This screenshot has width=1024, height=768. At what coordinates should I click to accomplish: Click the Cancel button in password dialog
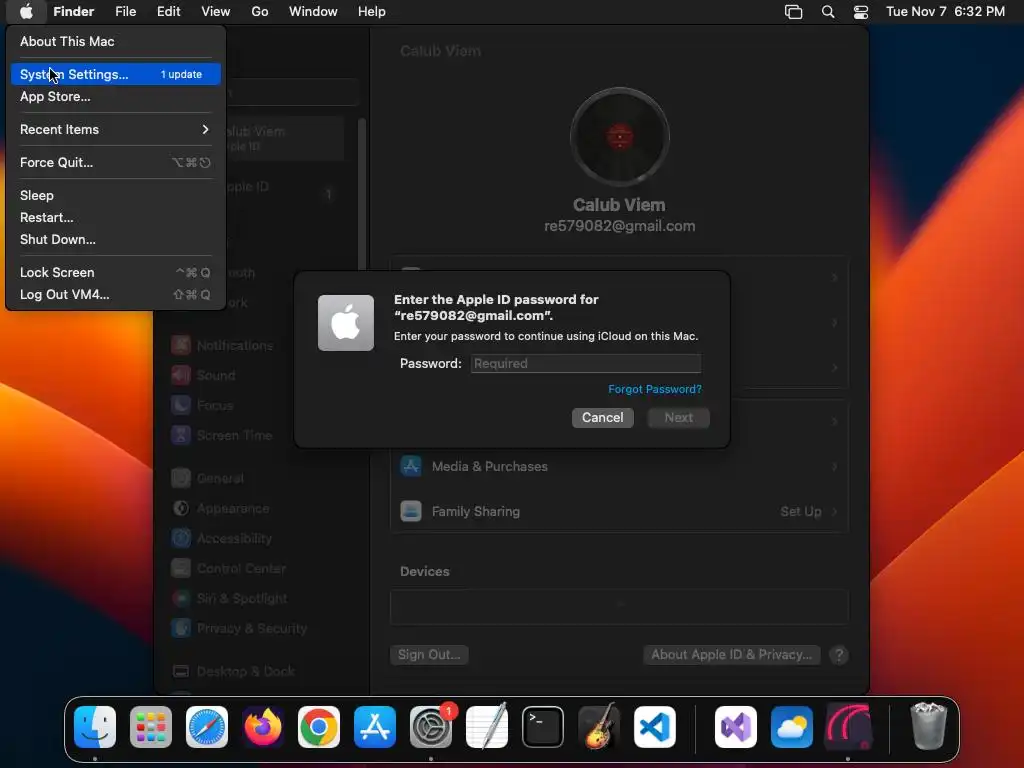pos(603,418)
